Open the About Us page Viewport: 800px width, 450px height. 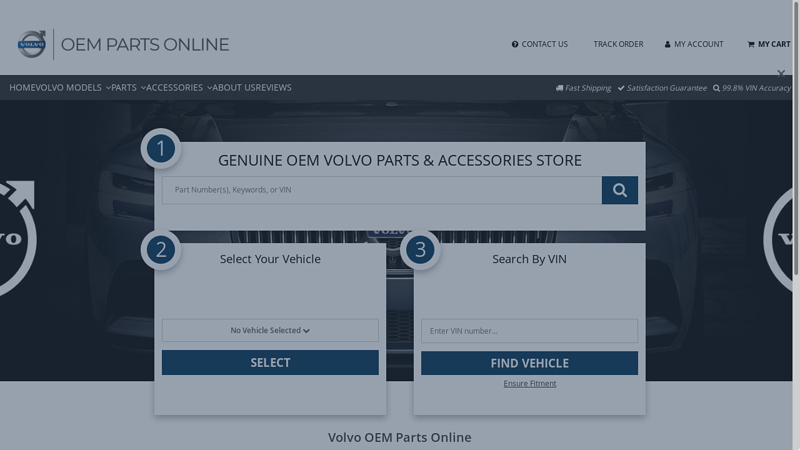(235, 88)
